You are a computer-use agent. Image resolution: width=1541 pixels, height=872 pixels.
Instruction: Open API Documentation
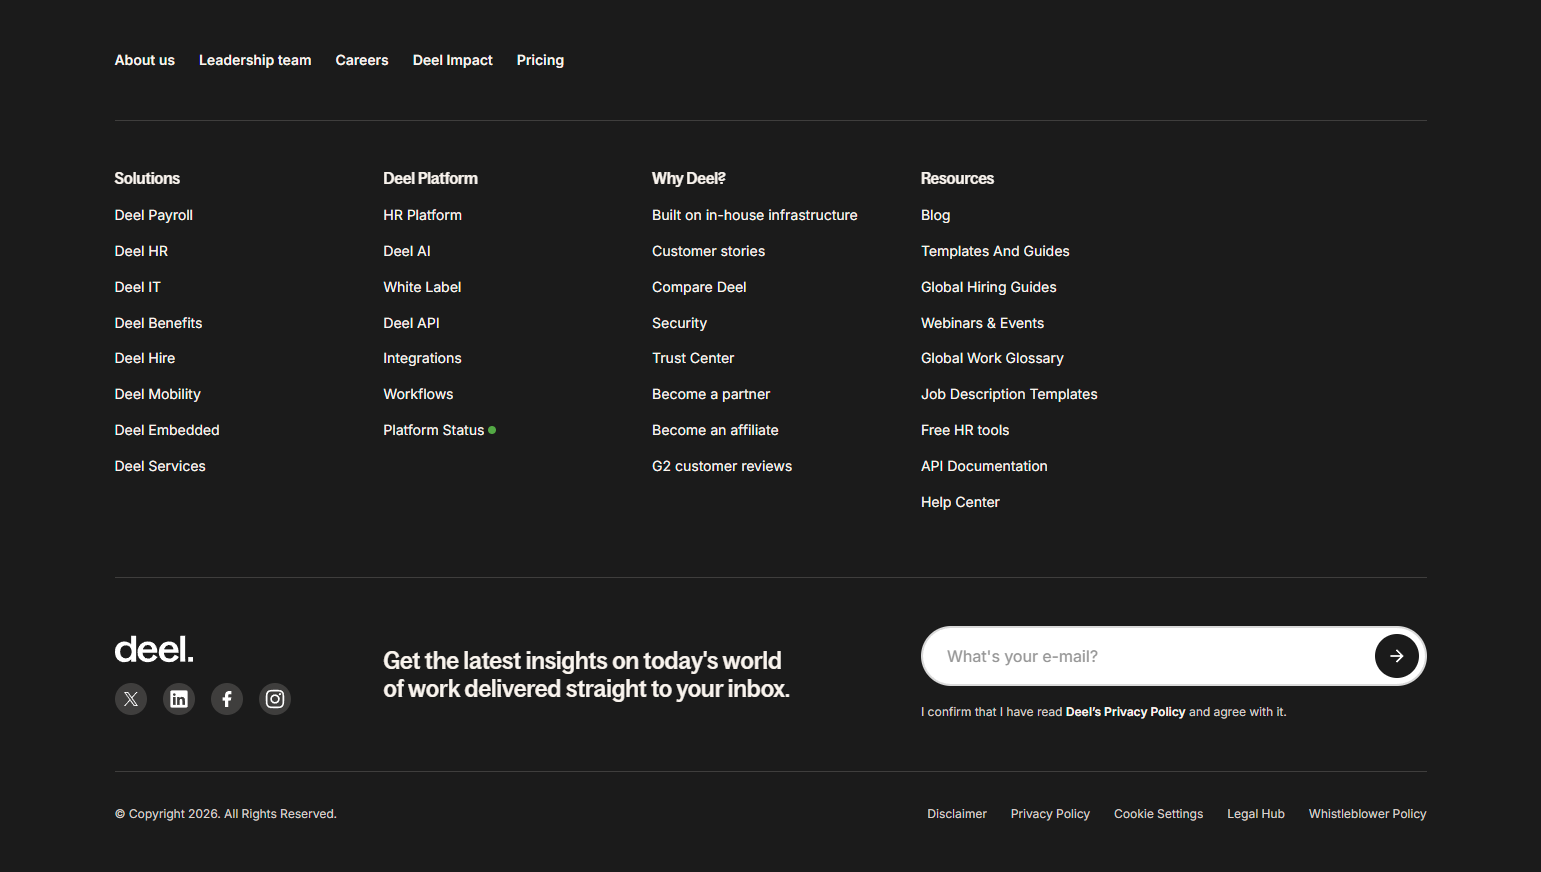[984, 466]
